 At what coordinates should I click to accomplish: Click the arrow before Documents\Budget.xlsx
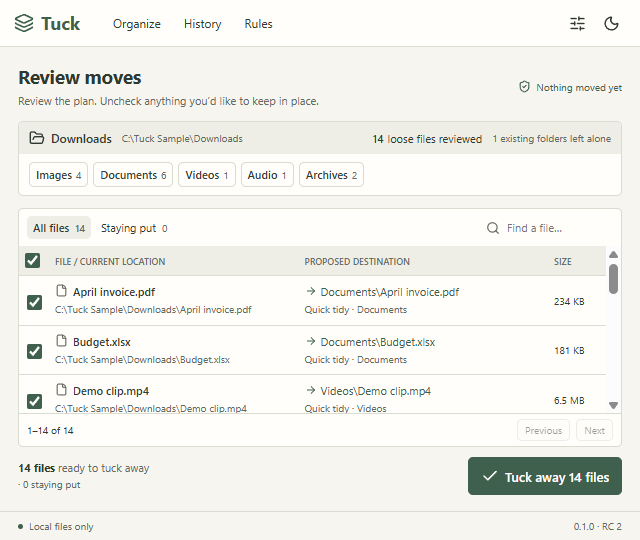pos(311,341)
